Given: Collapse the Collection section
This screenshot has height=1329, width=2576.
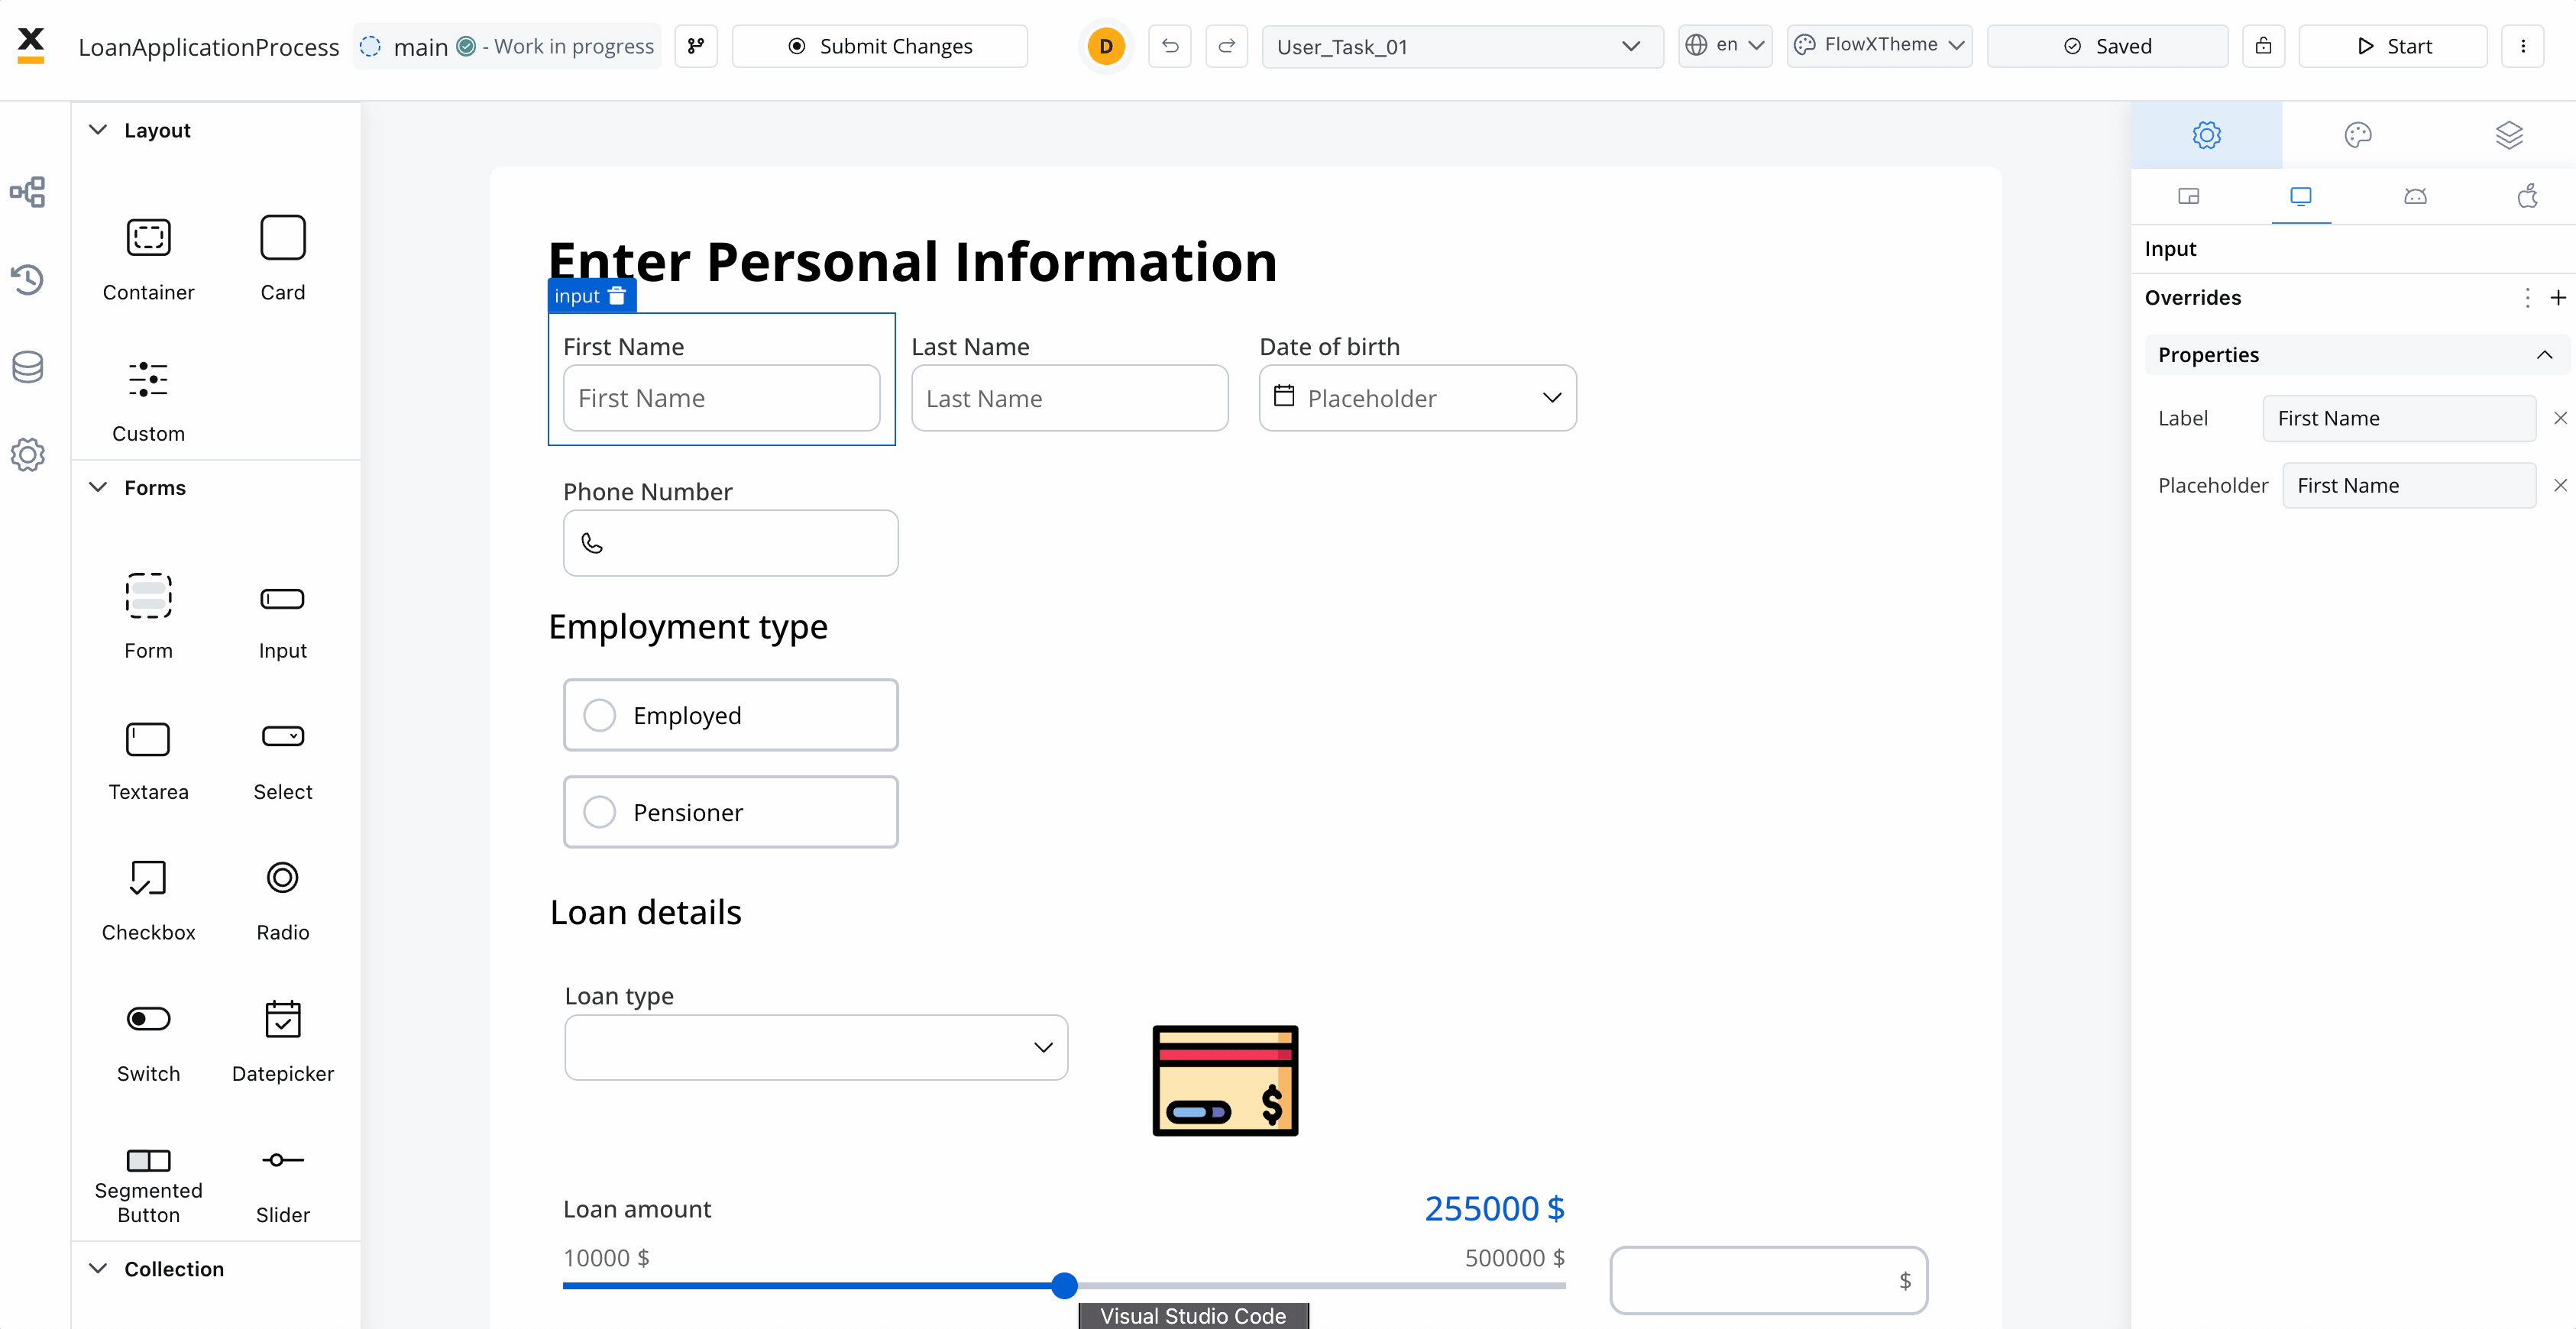Looking at the screenshot, I should click(98, 1268).
